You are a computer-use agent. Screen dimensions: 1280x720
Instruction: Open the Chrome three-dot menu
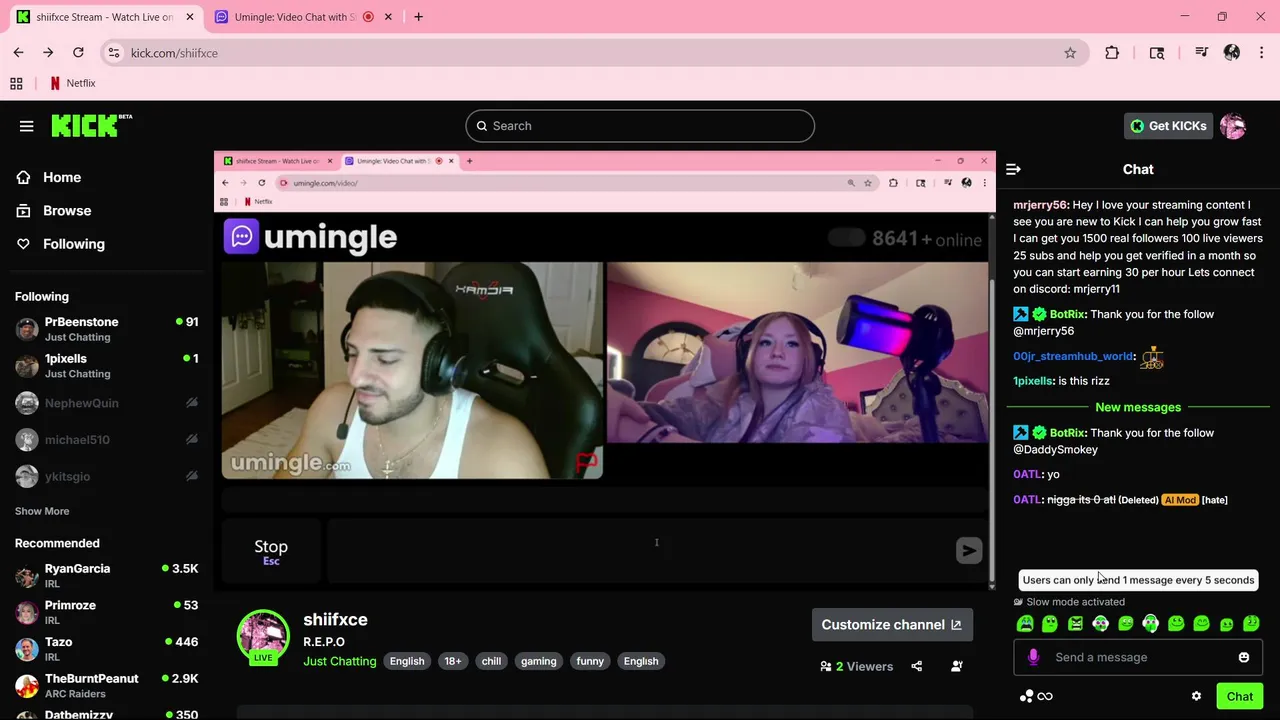click(x=1260, y=53)
